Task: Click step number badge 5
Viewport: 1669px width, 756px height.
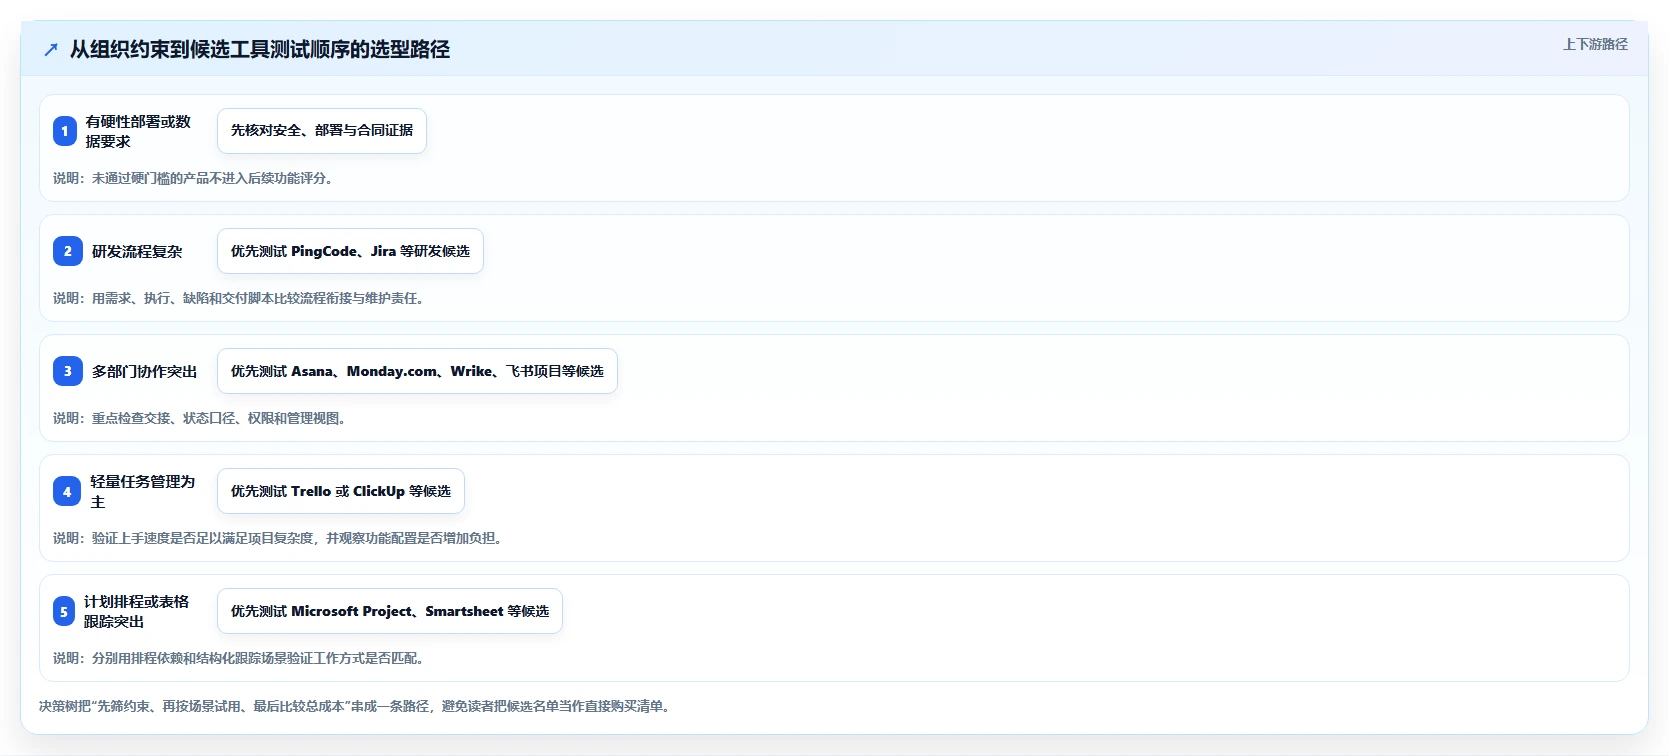Action: pyautogui.click(x=64, y=611)
